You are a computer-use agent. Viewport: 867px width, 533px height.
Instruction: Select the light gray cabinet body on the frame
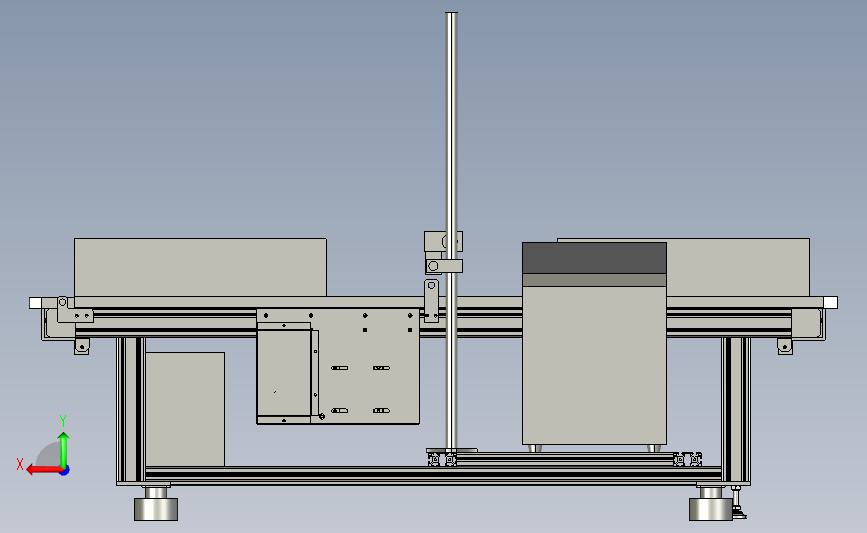coord(594,365)
